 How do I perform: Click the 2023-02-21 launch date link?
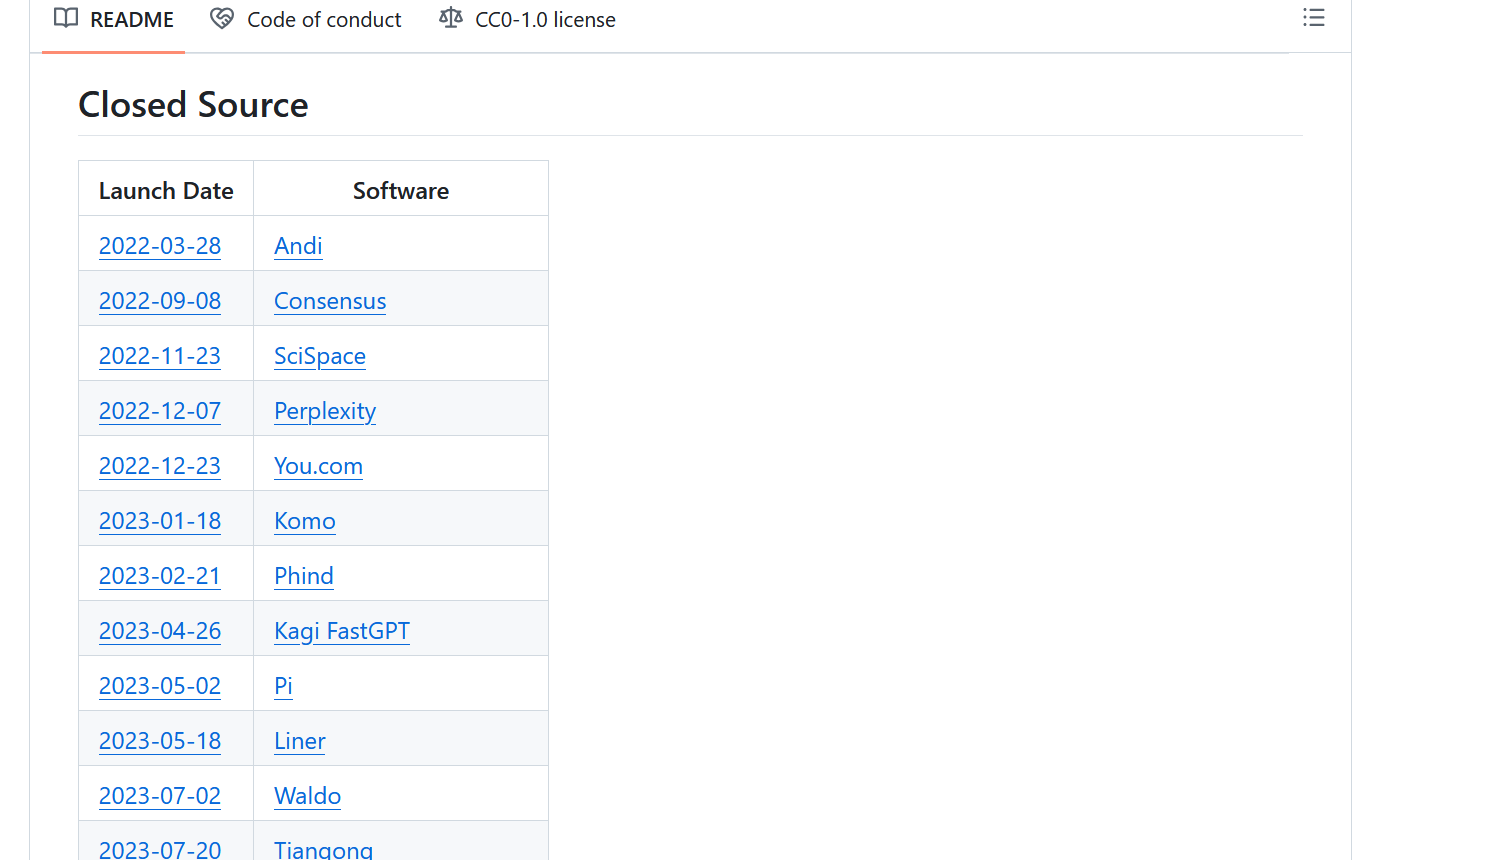(x=160, y=576)
